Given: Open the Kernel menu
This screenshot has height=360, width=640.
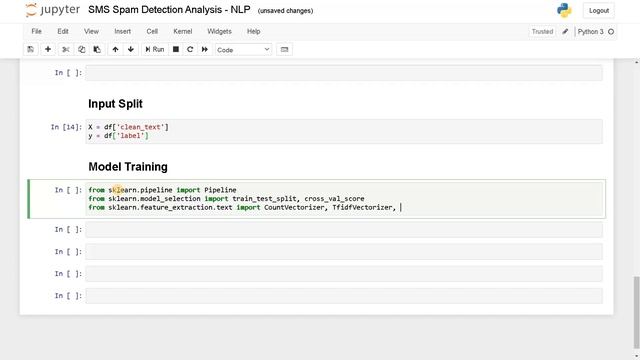Looking at the screenshot, I should [182, 31].
